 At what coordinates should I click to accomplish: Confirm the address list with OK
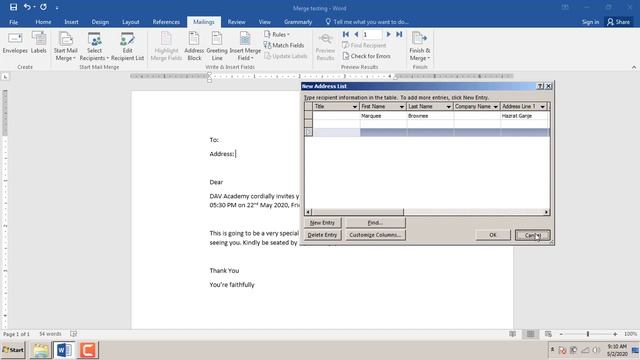pyautogui.click(x=493, y=235)
